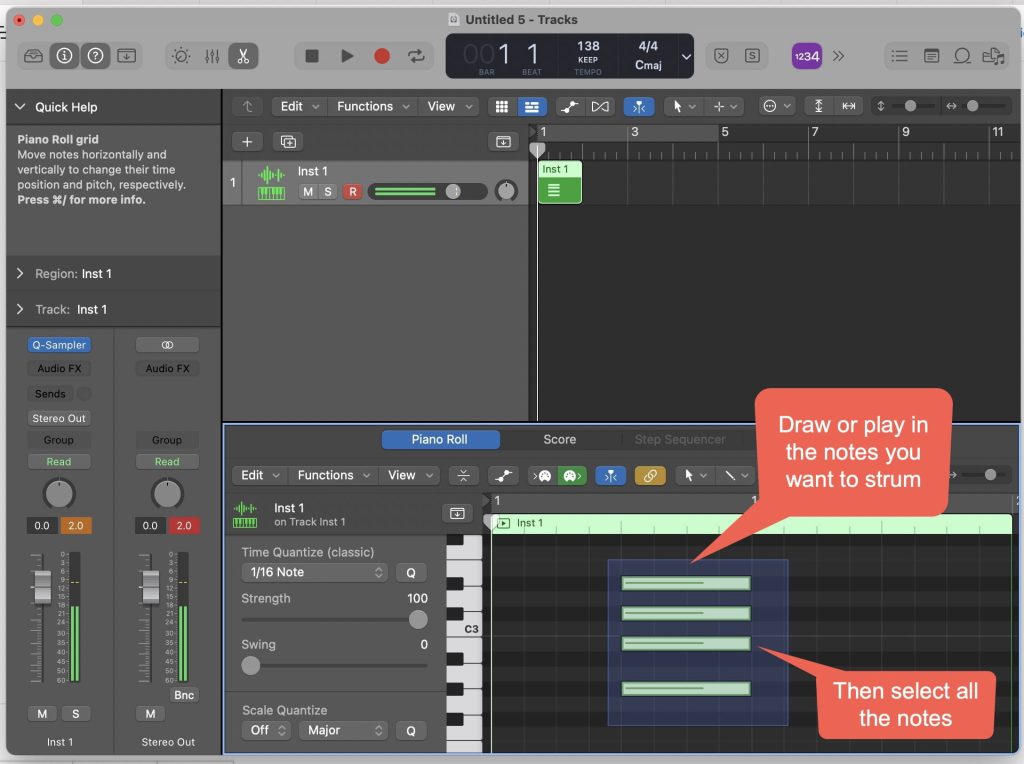The image size is (1024, 764).
Task: Toggle the Cycle loop button
Action: 416,56
